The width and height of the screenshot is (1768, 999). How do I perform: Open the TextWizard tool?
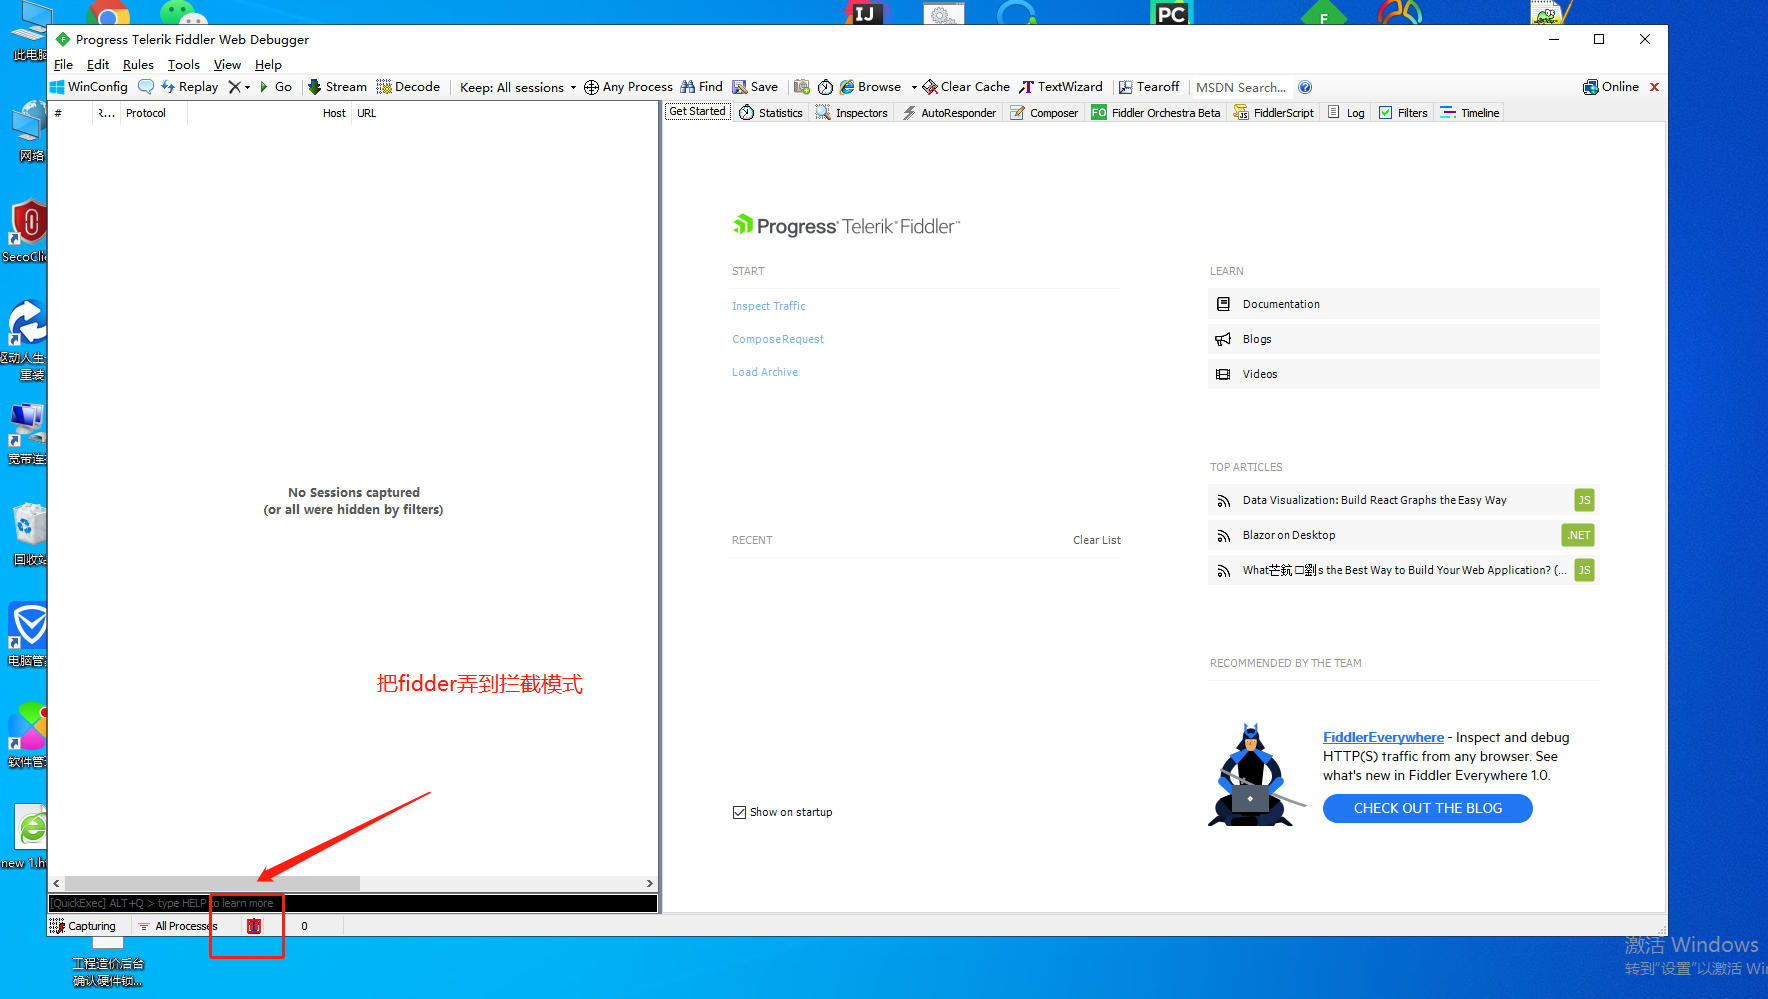(x=1061, y=87)
